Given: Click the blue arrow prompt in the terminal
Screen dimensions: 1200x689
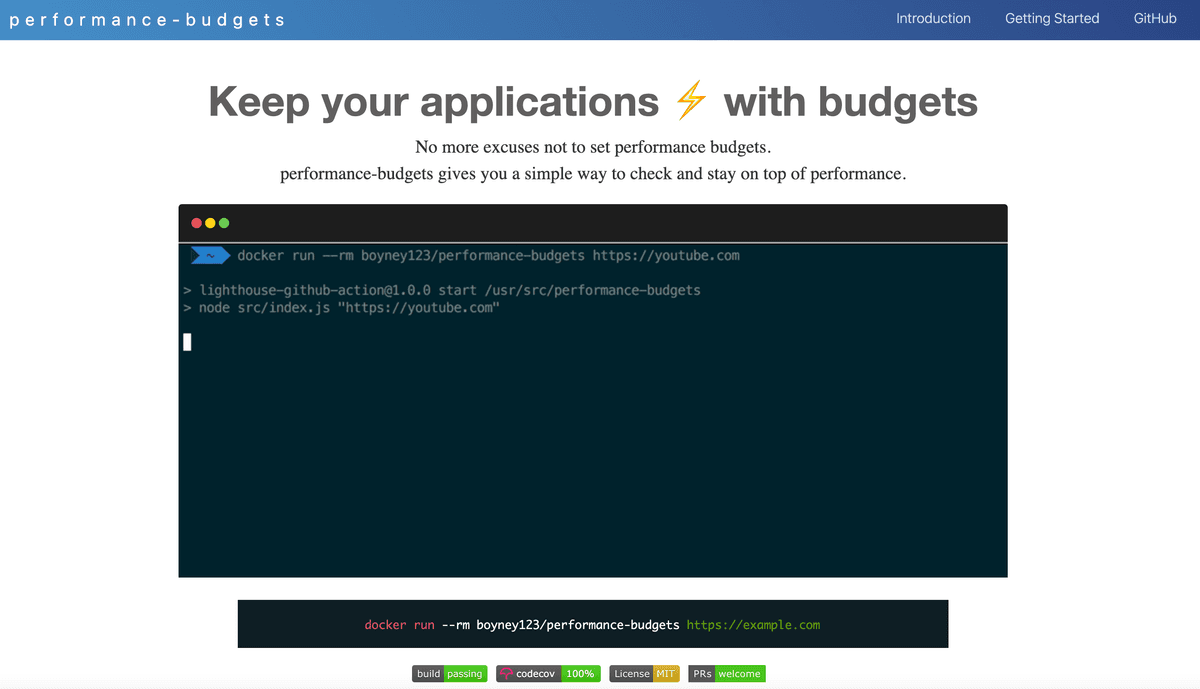Looking at the screenshot, I should tap(210, 255).
